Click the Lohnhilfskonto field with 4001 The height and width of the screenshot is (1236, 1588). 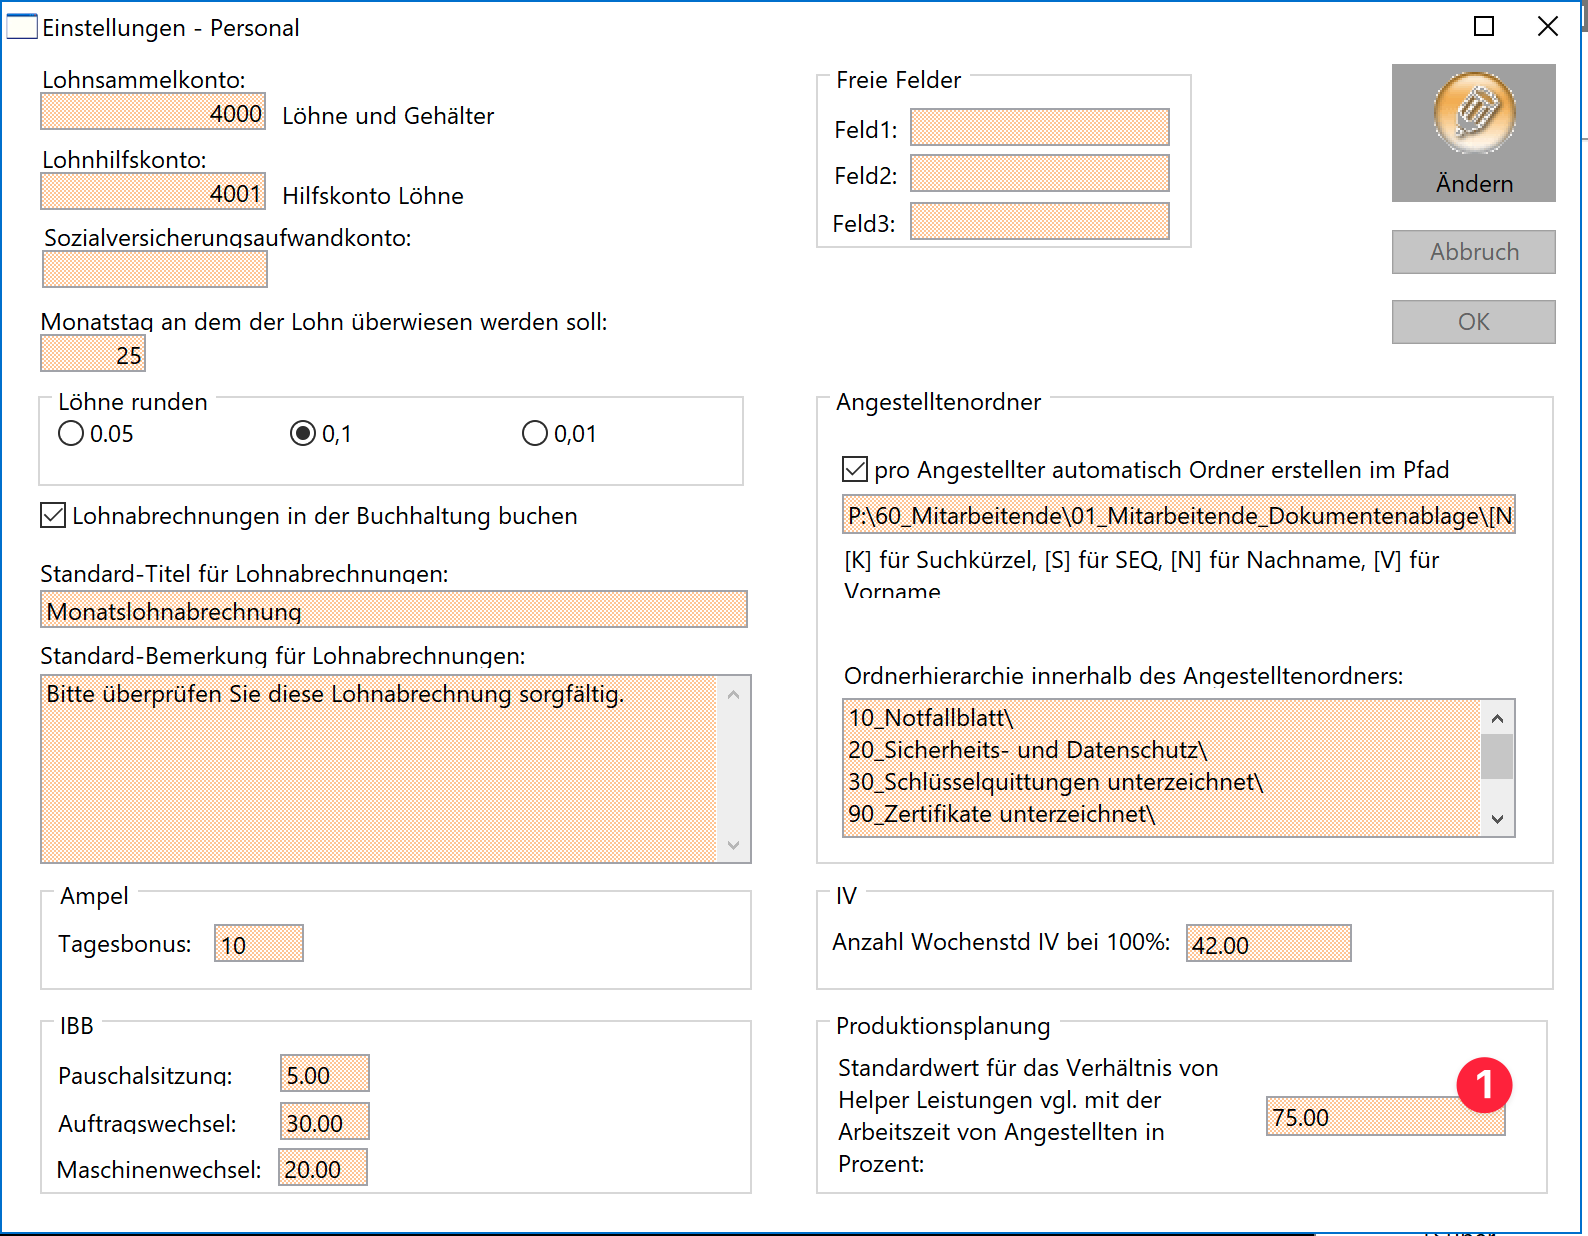[x=153, y=192]
